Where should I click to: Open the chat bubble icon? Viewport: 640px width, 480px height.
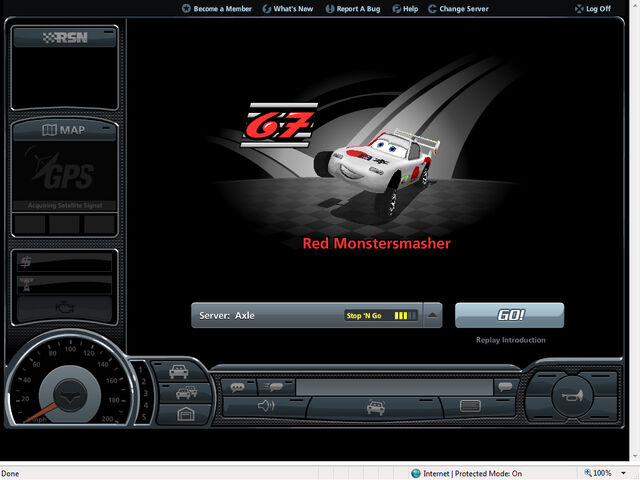click(x=238, y=387)
